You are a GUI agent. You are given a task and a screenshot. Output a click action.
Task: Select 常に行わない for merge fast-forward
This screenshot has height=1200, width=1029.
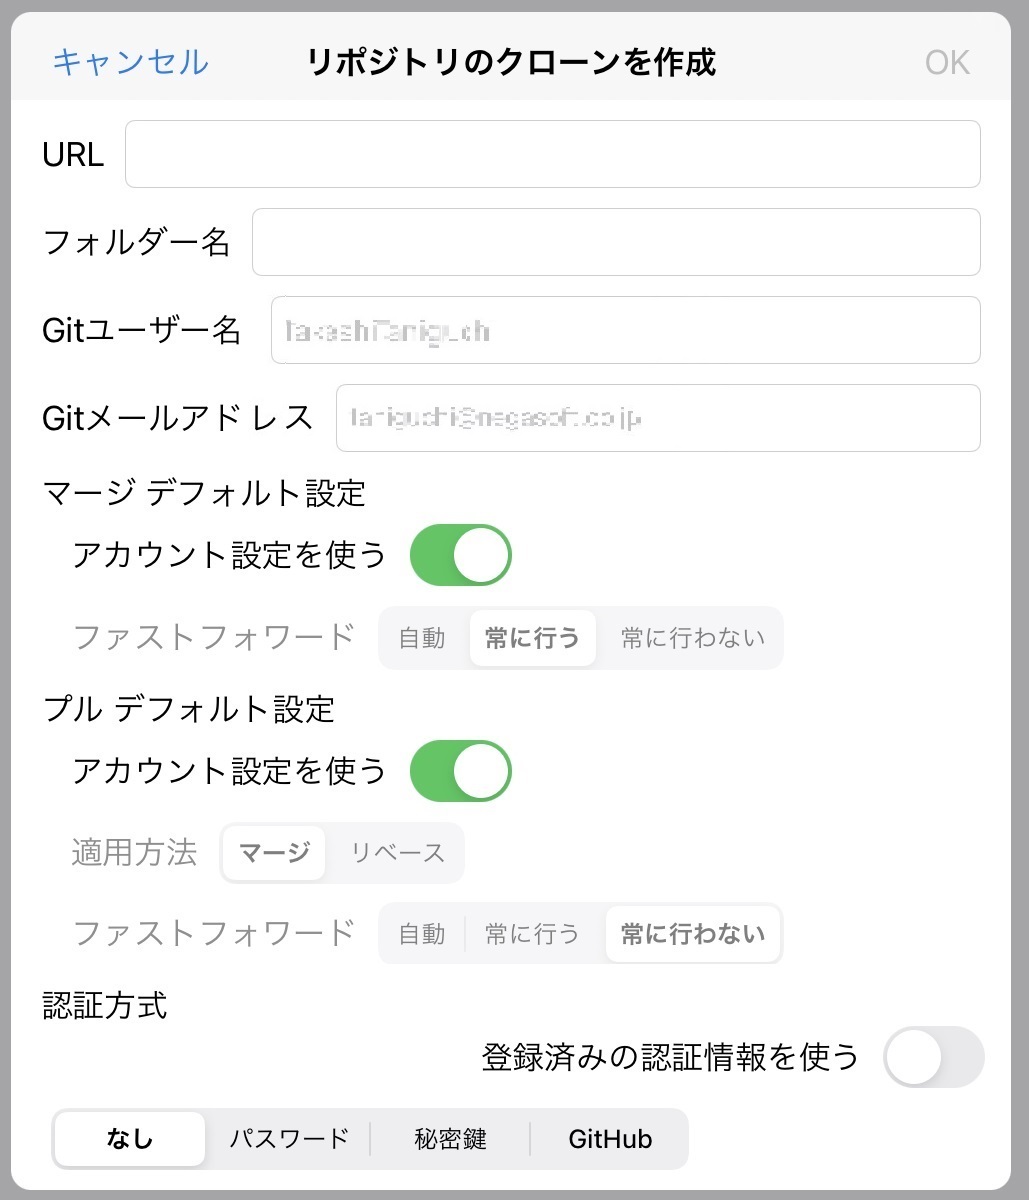point(692,637)
